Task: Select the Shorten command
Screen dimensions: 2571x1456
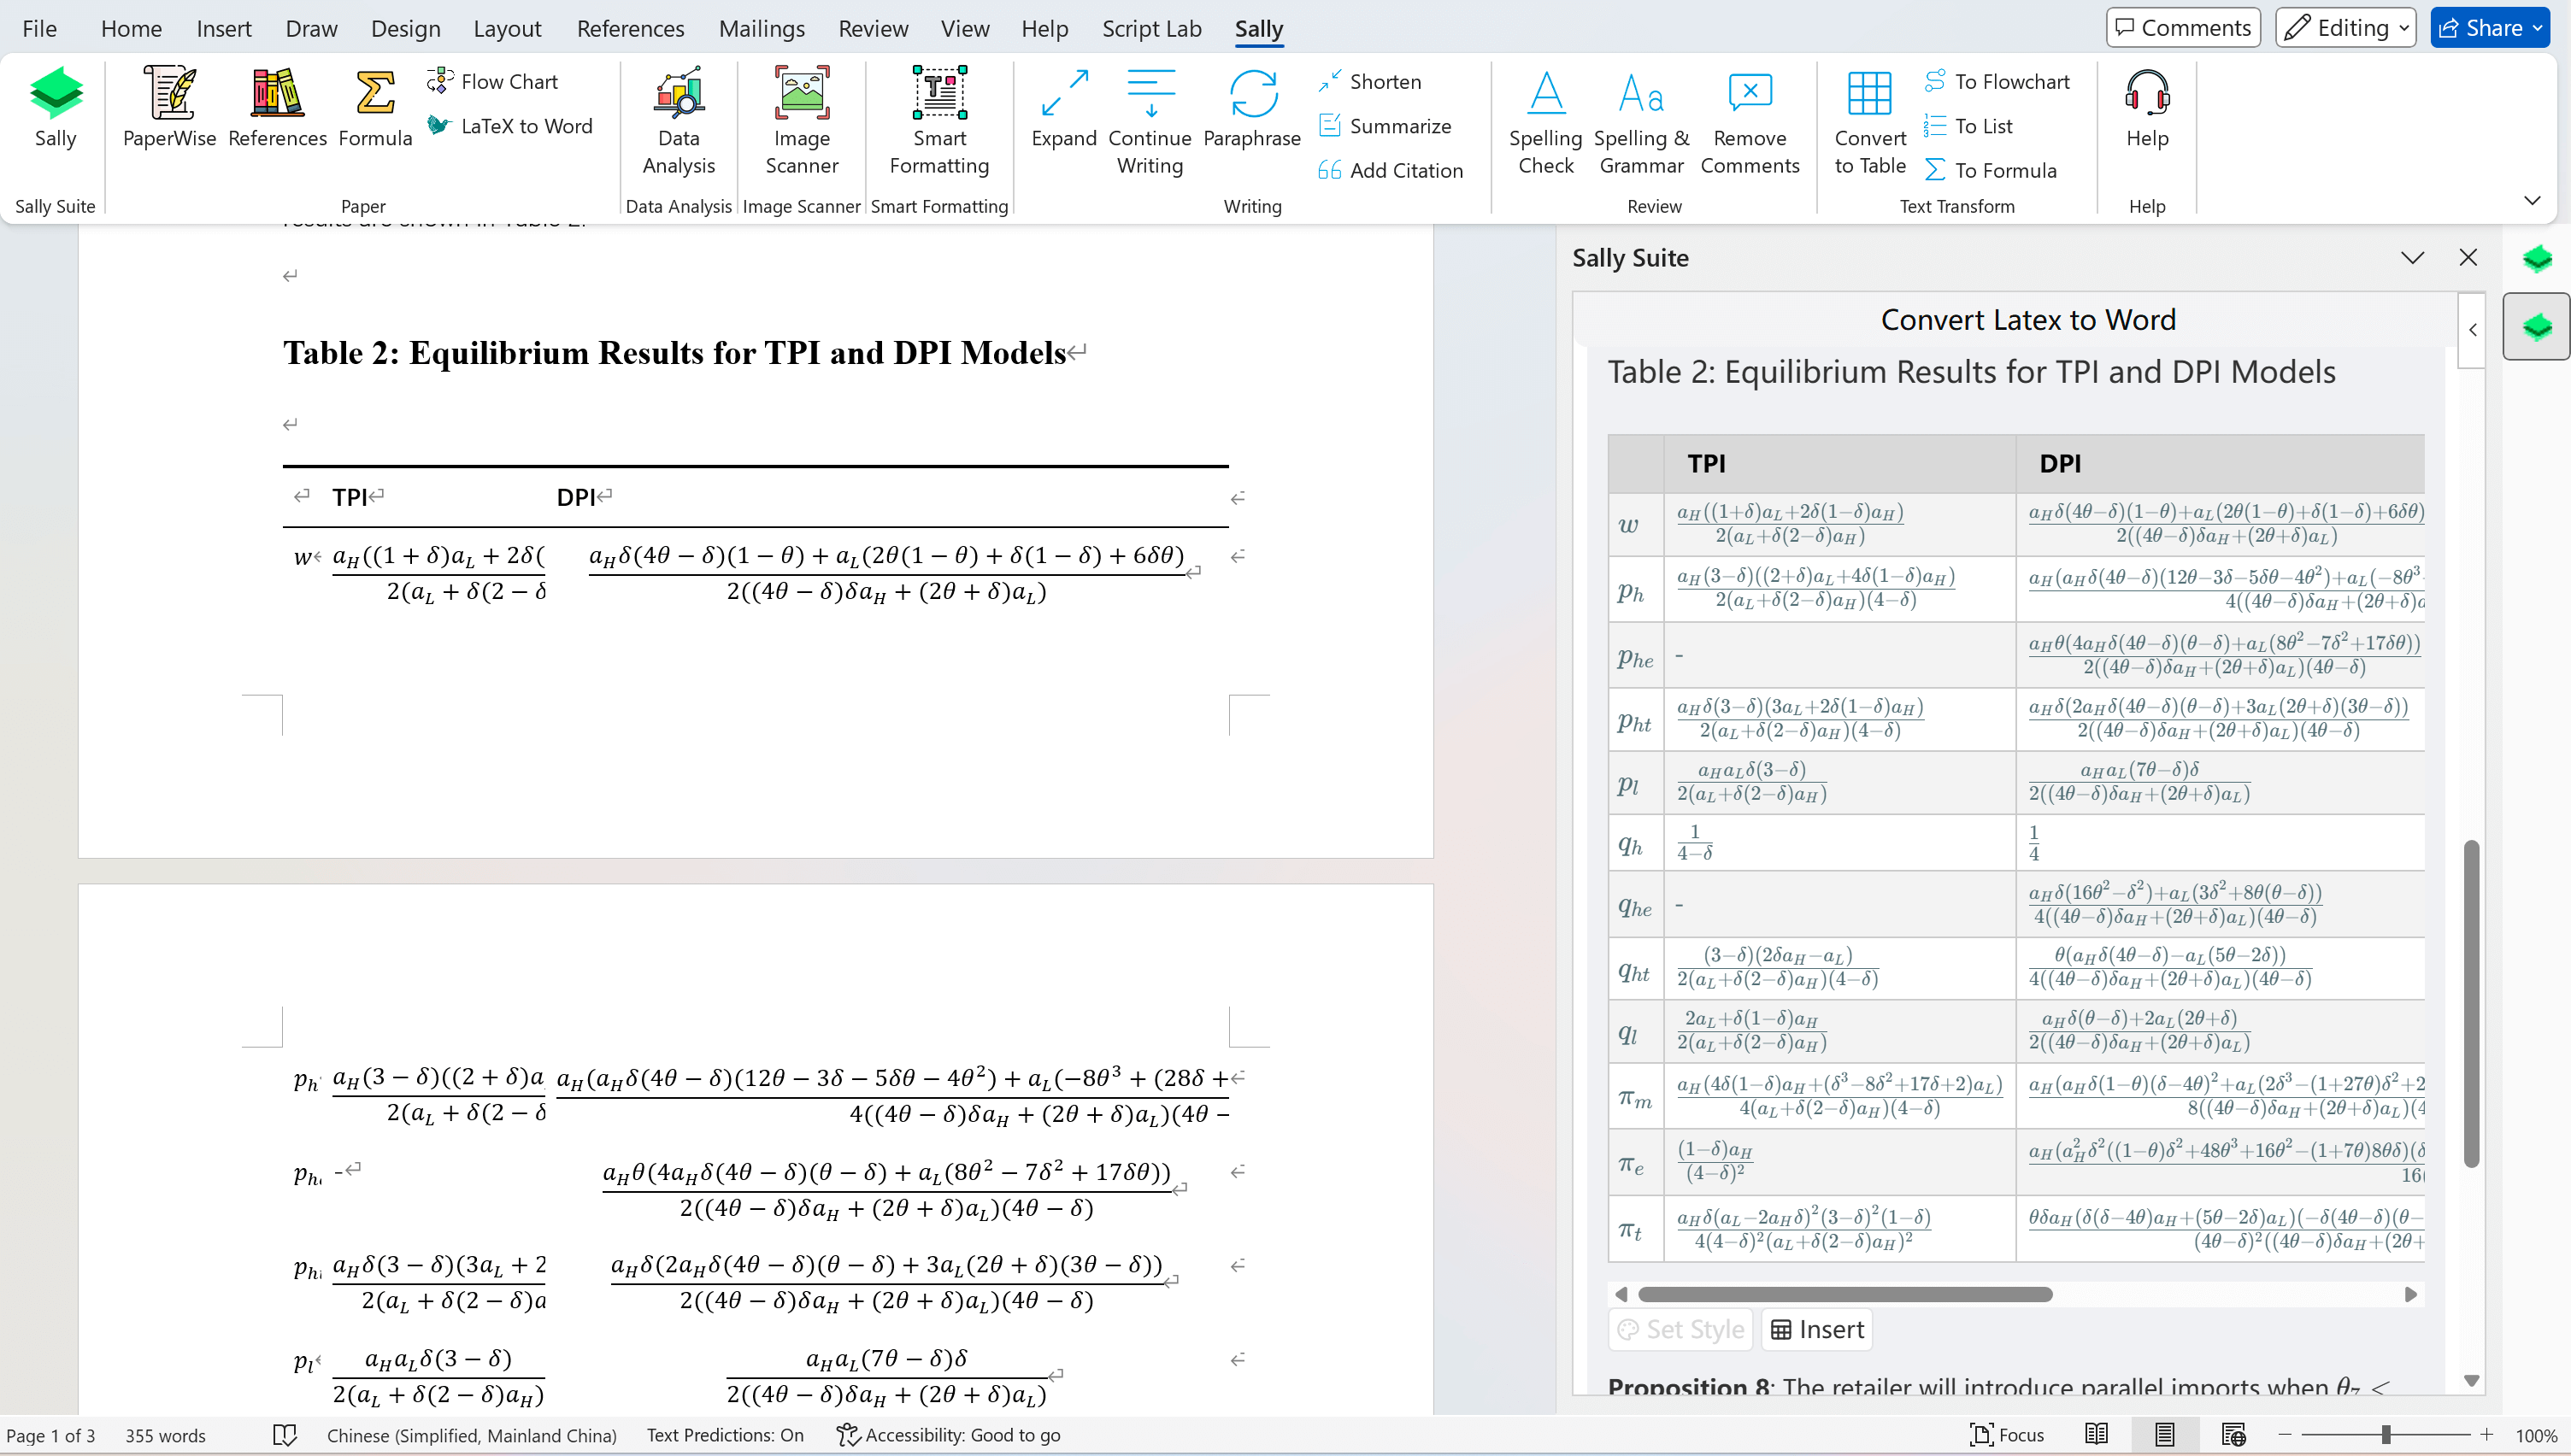Action: [x=1370, y=81]
